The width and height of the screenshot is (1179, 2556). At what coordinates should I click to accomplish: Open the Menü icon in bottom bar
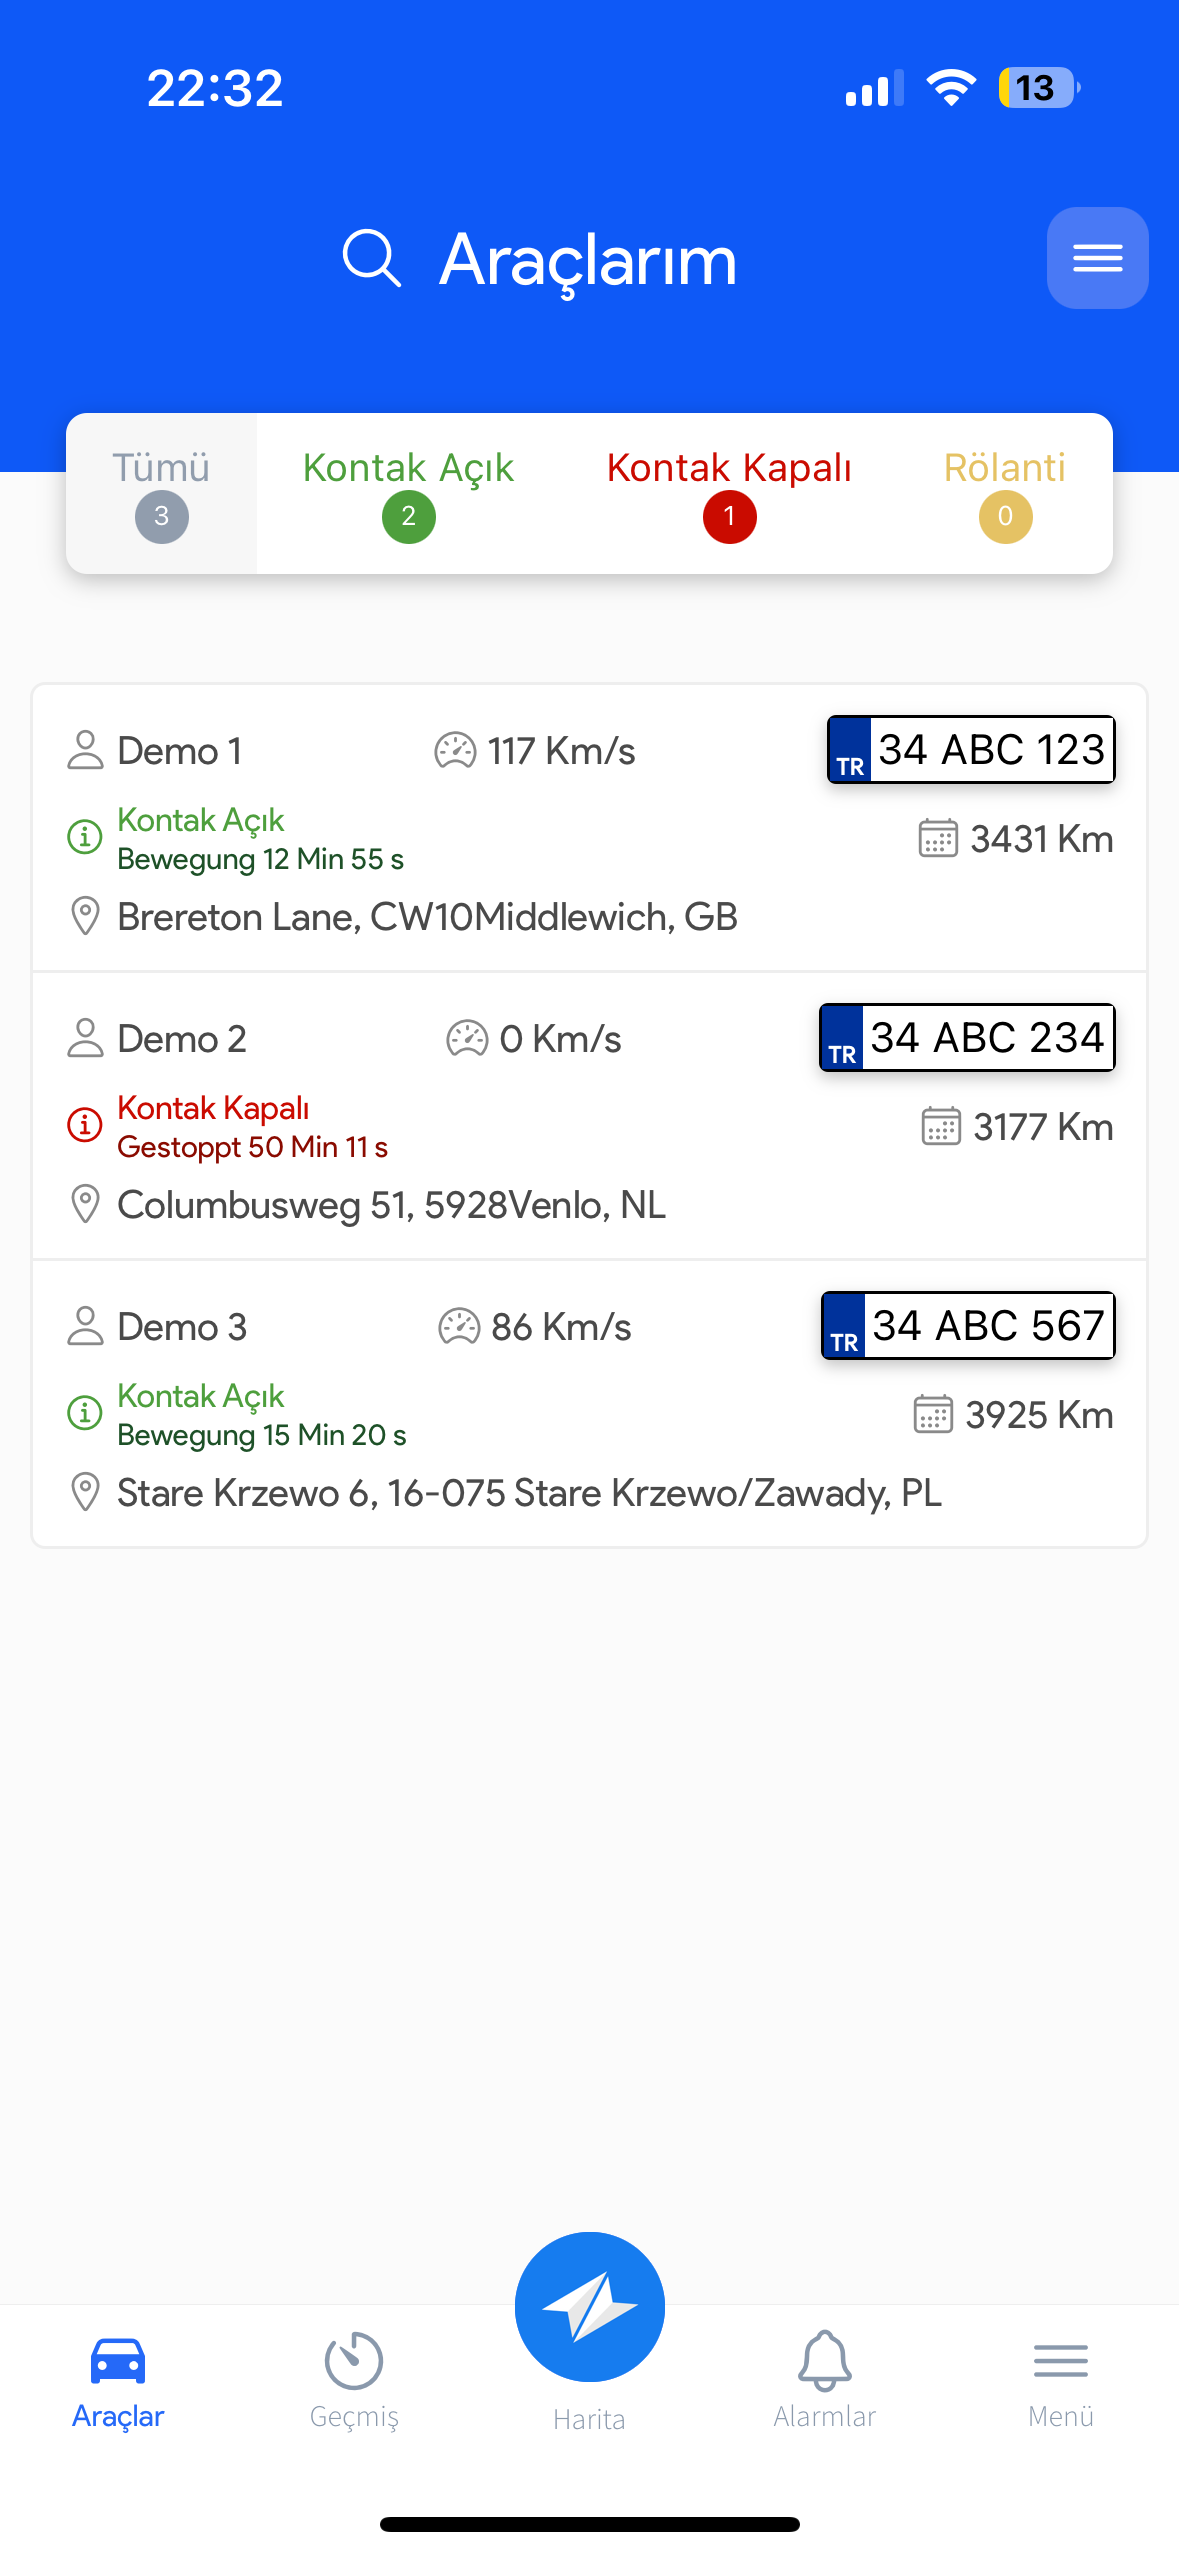tap(1060, 2361)
